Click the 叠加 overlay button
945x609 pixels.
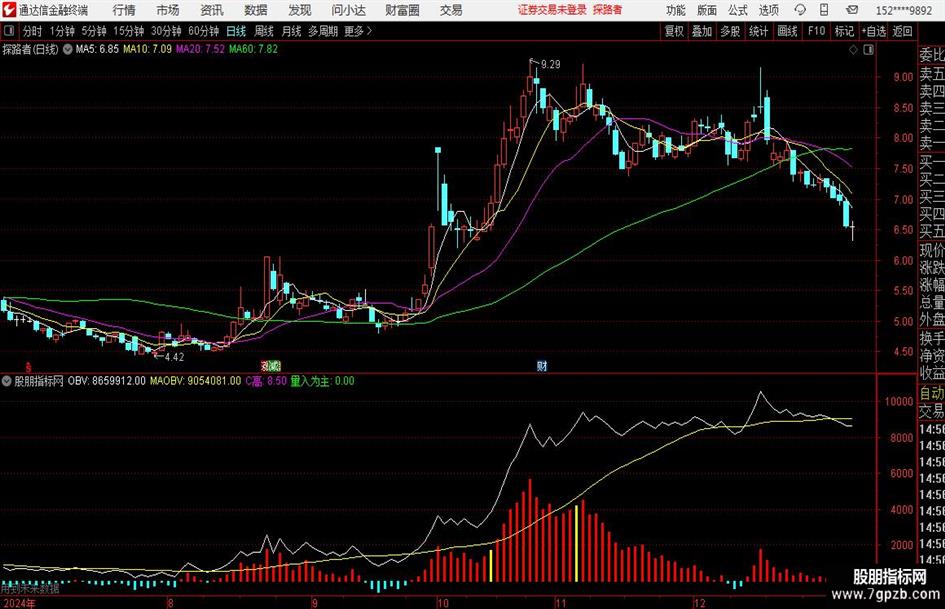tap(702, 31)
